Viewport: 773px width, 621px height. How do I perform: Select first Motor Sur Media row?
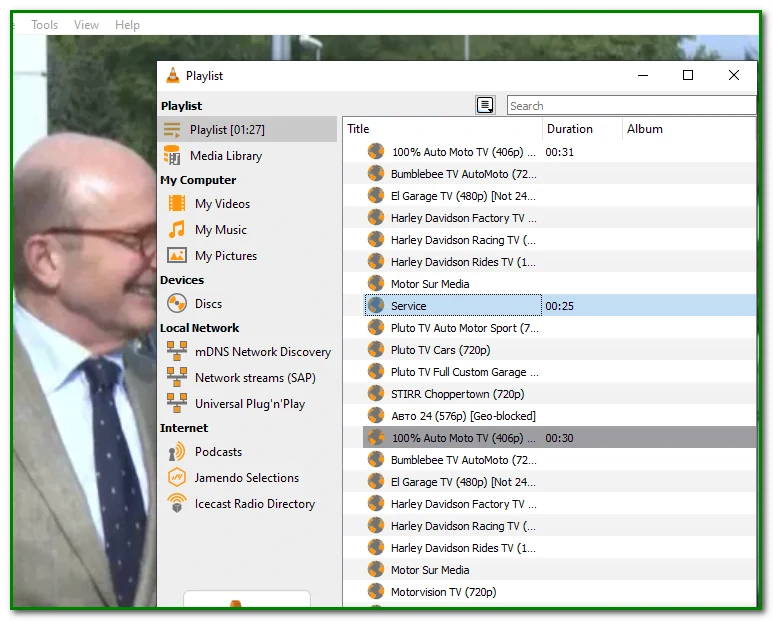550,284
